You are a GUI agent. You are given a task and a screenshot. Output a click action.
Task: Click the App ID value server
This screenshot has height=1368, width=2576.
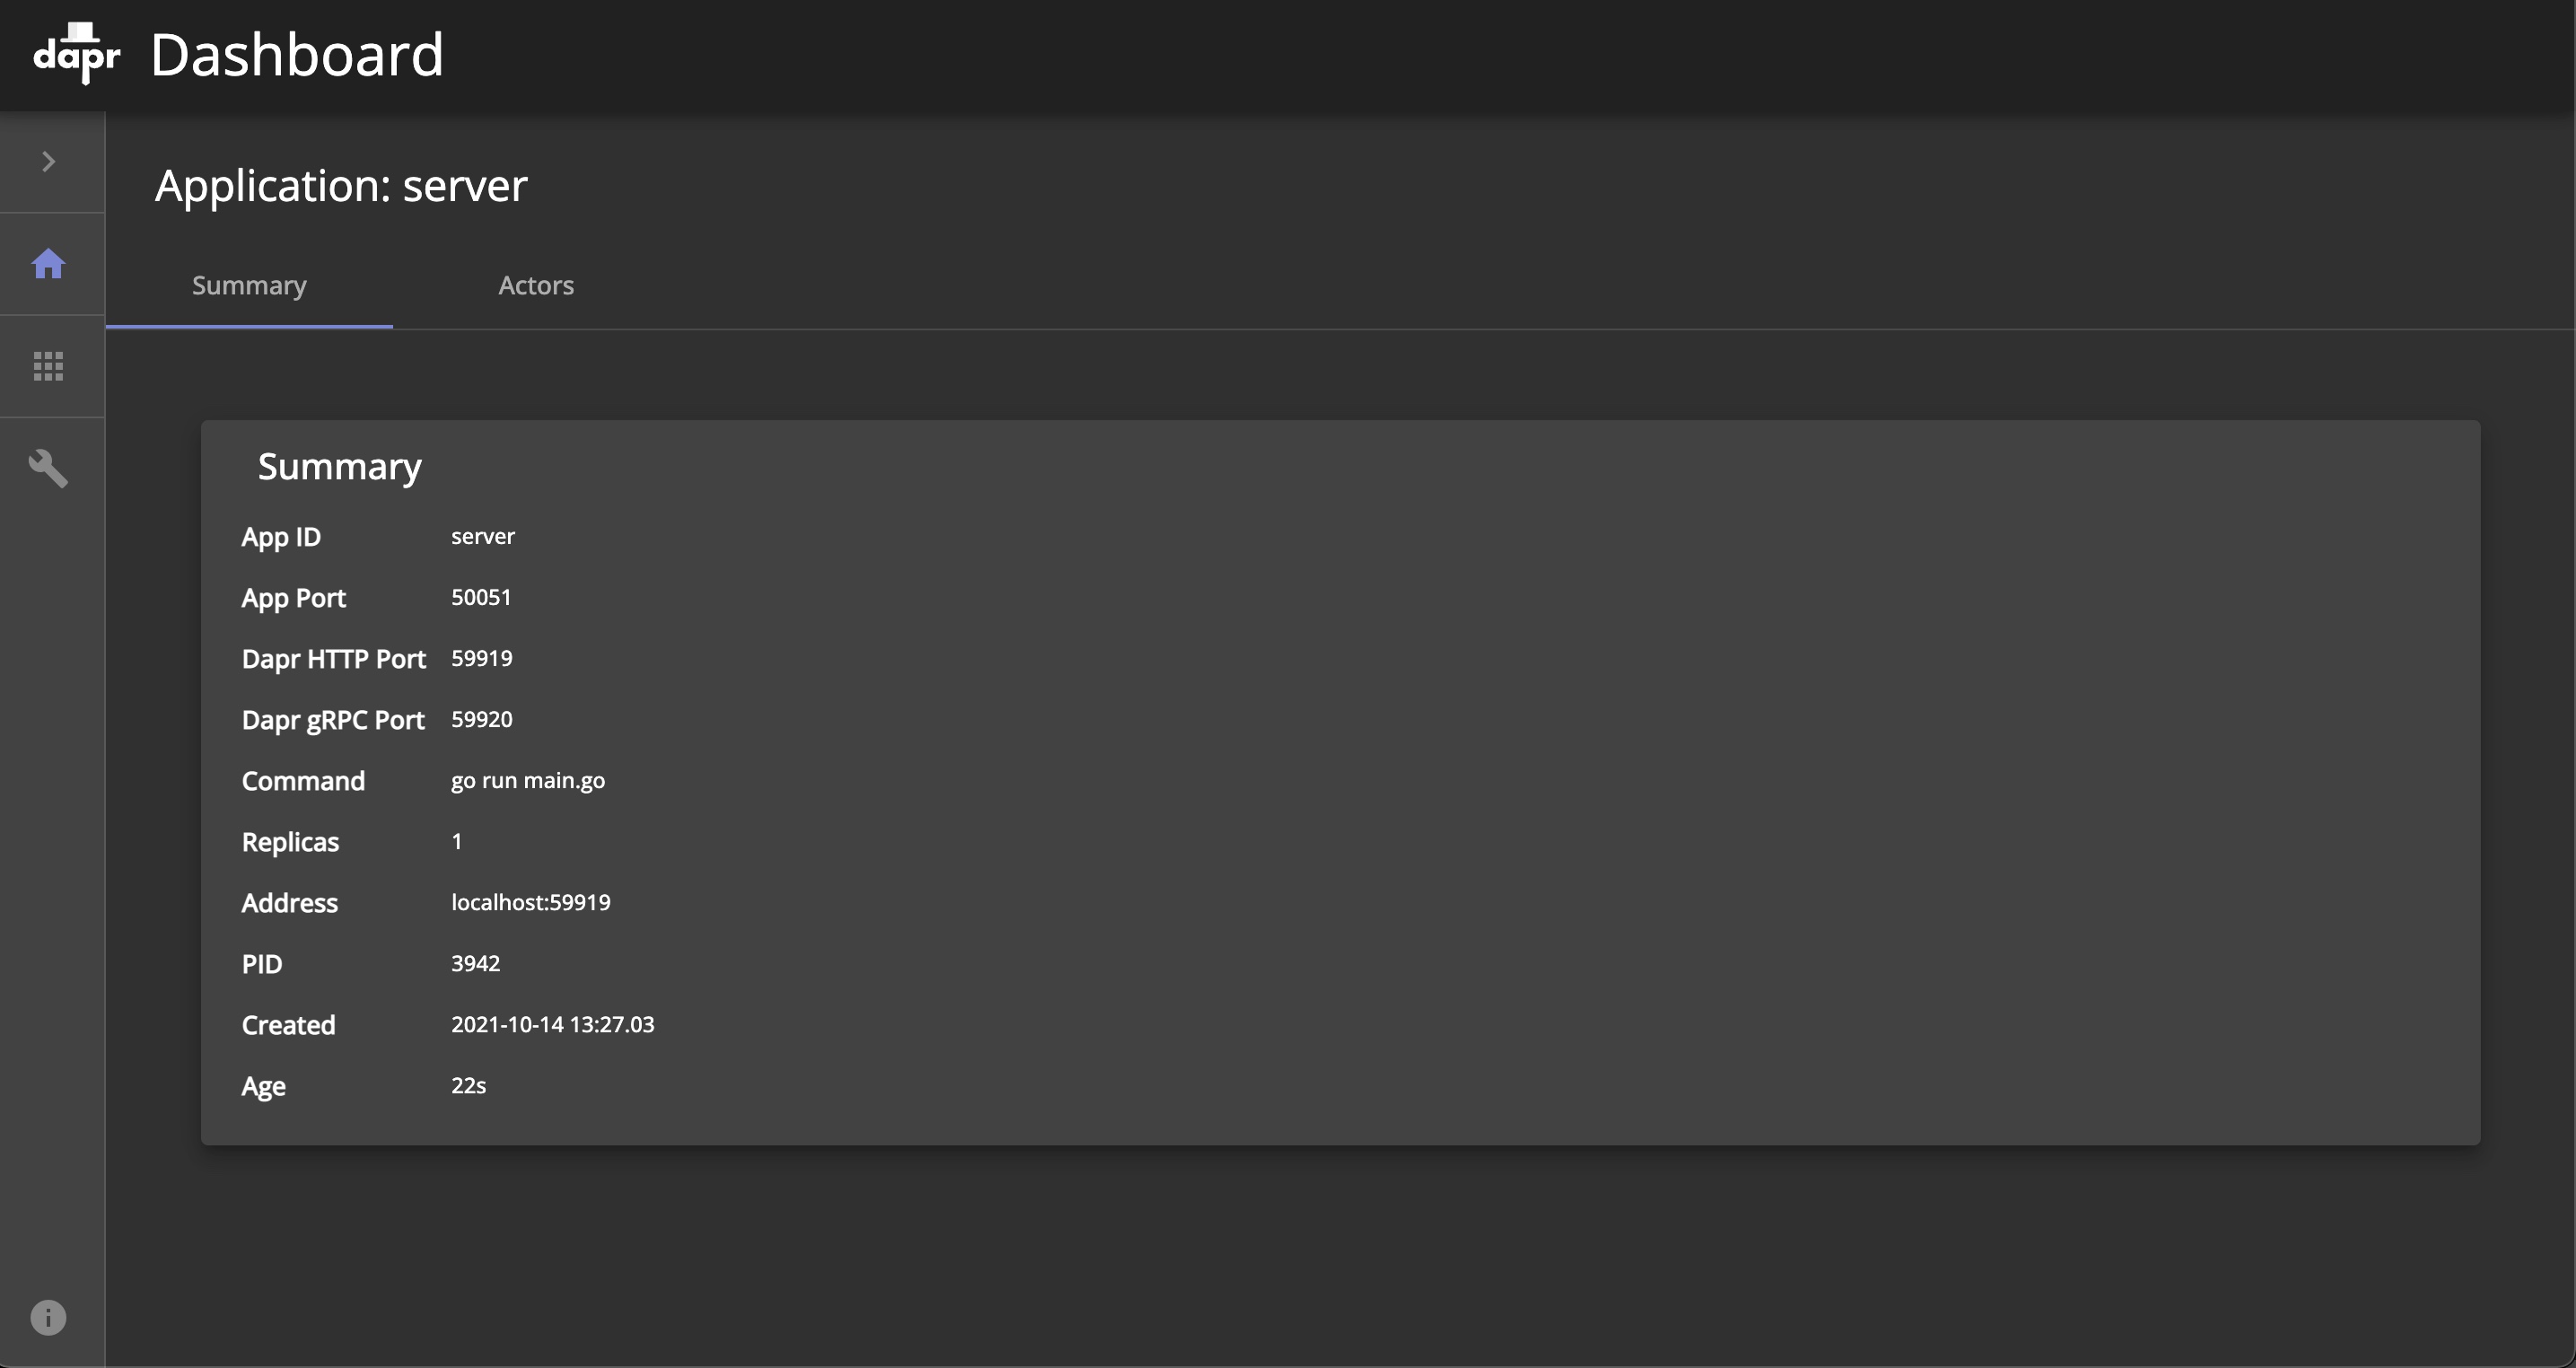[483, 537]
